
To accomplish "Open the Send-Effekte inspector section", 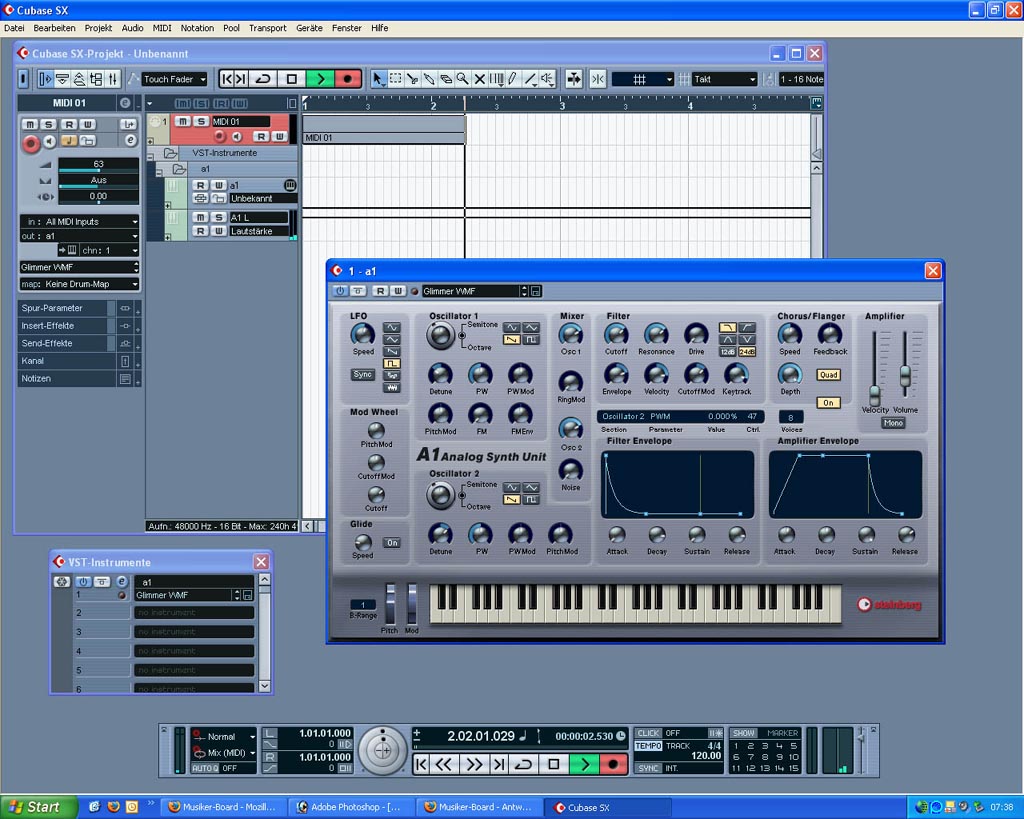I will tap(63, 344).
